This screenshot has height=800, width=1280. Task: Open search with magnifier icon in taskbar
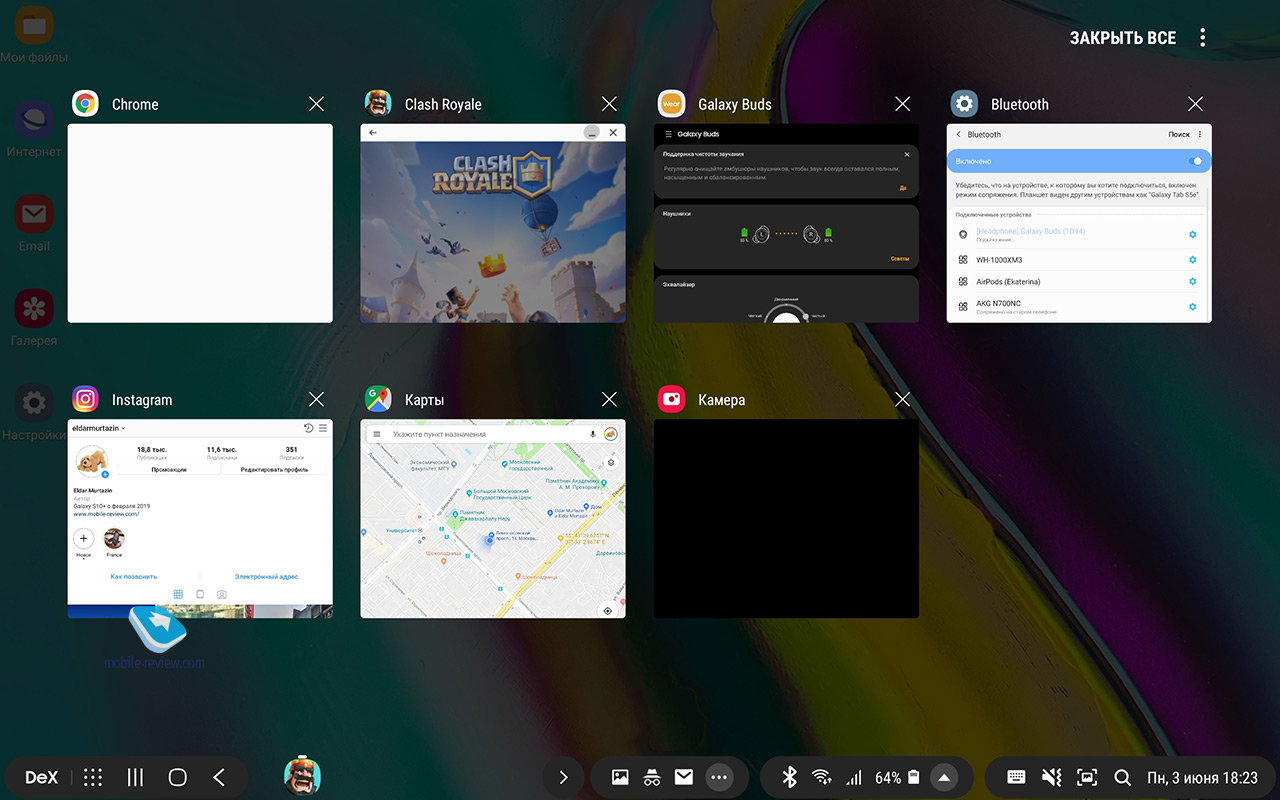(1122, 777)
